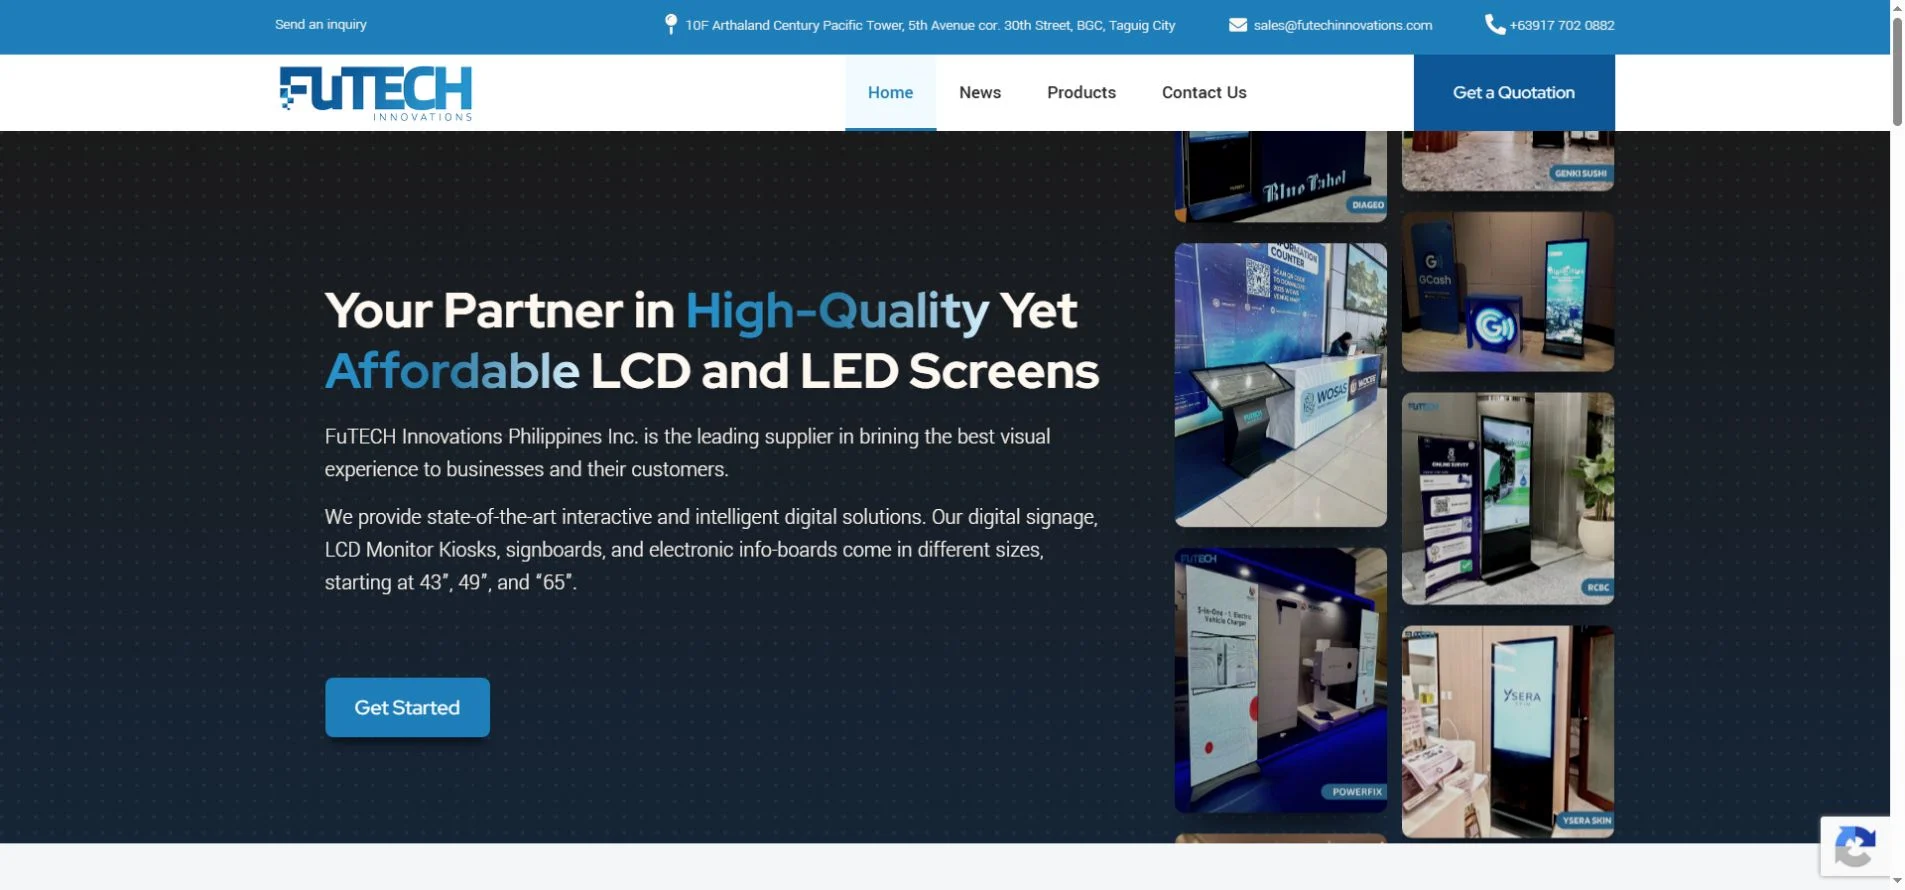Open the reCAPTCHA badge
1905x890 pixels.
1855,847
